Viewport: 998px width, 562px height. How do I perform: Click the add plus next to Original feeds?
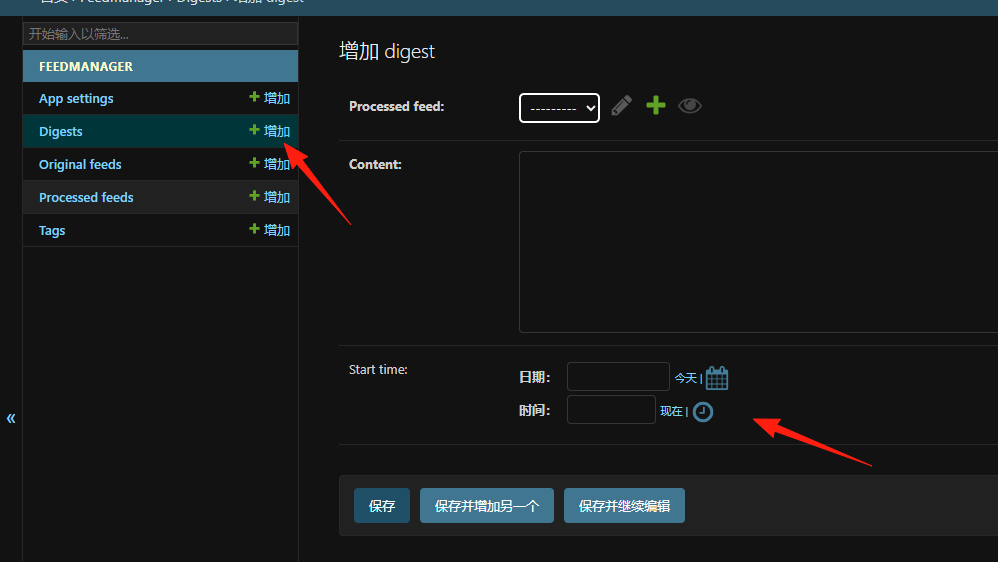click(x=269, y=164)
